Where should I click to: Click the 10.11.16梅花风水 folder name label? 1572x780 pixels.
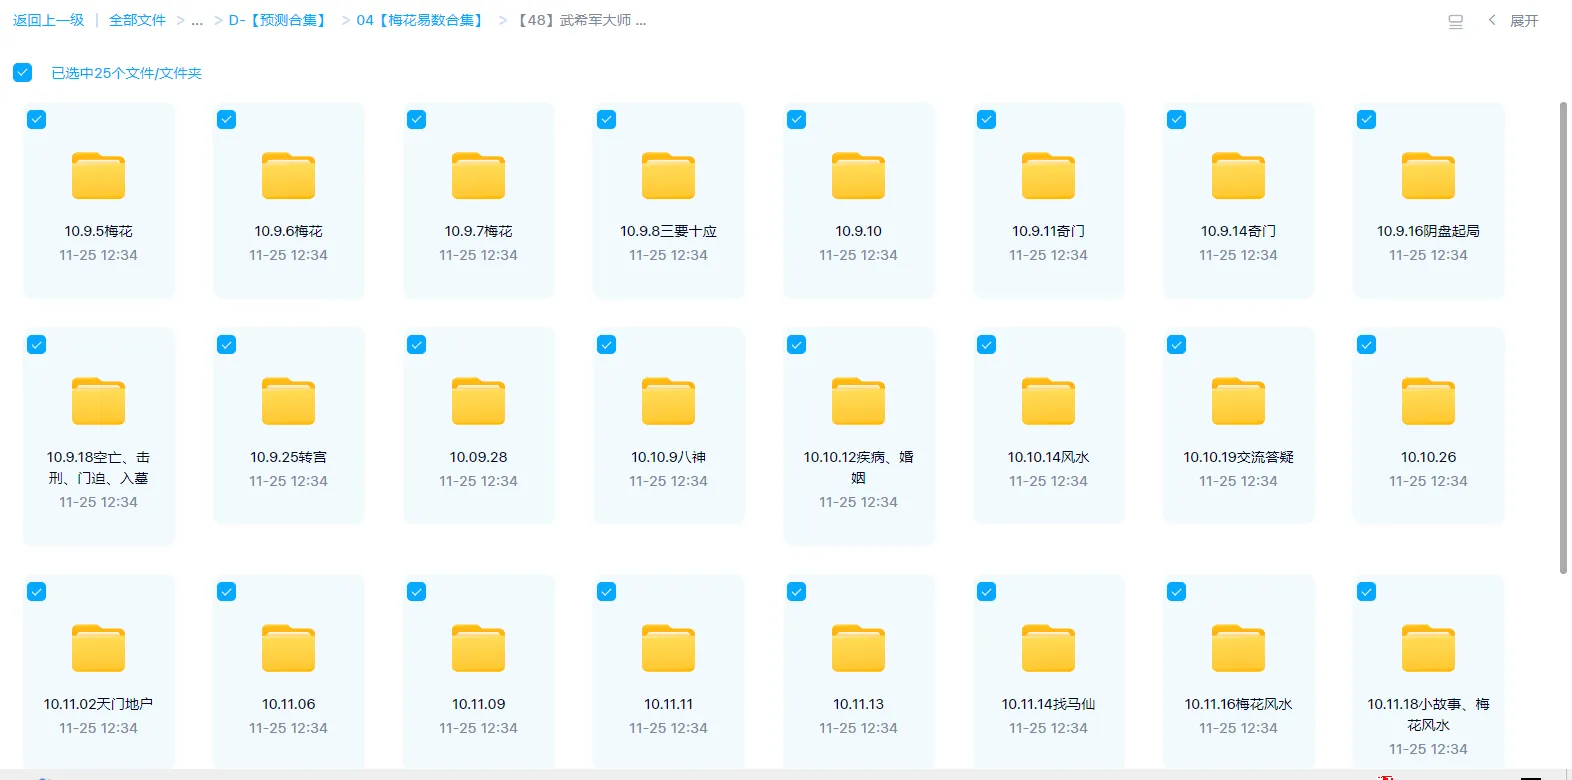[x=1238, y=704]
